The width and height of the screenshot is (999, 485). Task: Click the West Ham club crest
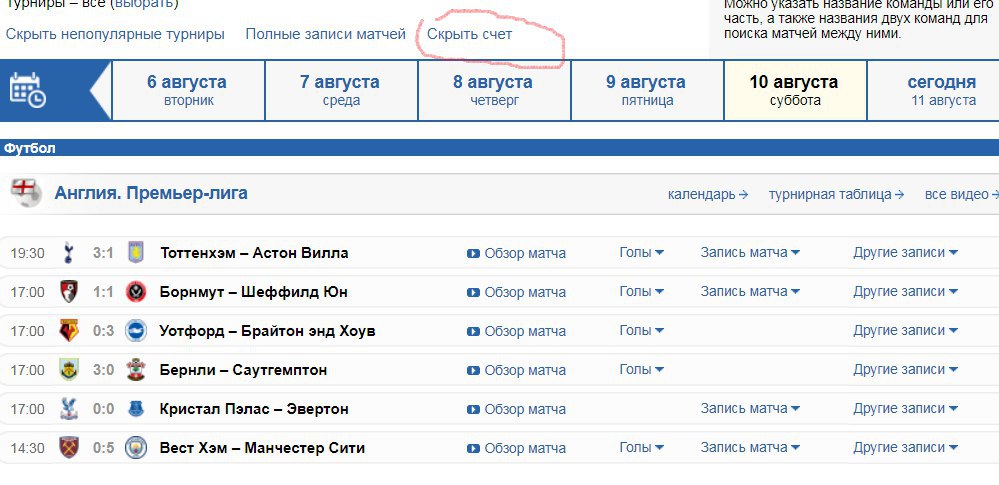pos(69,447)
